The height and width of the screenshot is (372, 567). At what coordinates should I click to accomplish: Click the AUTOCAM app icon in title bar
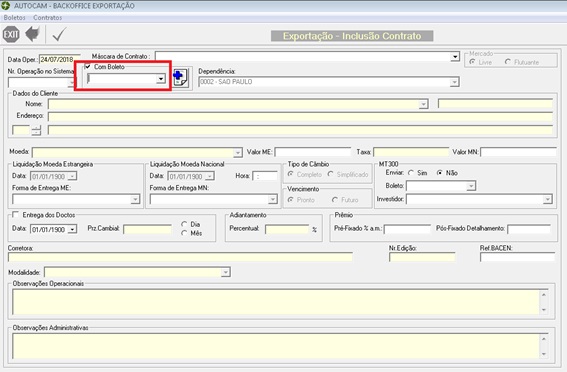pos(5,5)
